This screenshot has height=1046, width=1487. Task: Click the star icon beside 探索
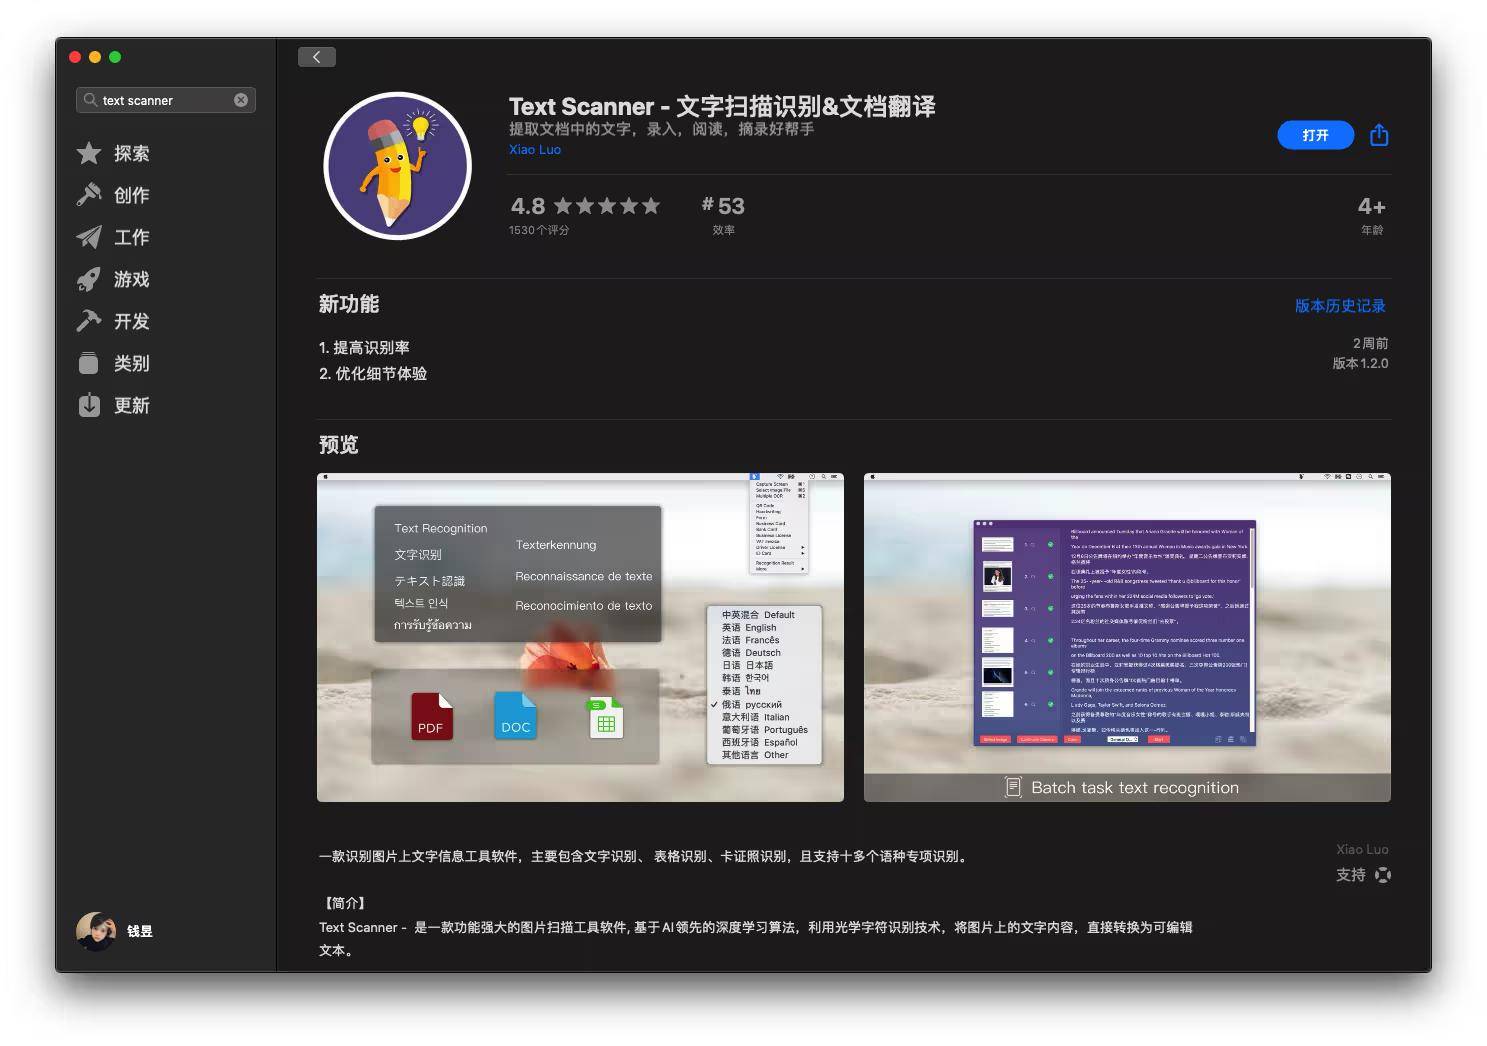click(x=89, y=153)
